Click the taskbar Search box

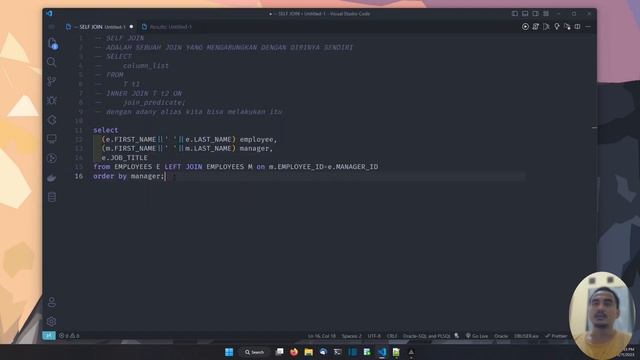point(254,352)
